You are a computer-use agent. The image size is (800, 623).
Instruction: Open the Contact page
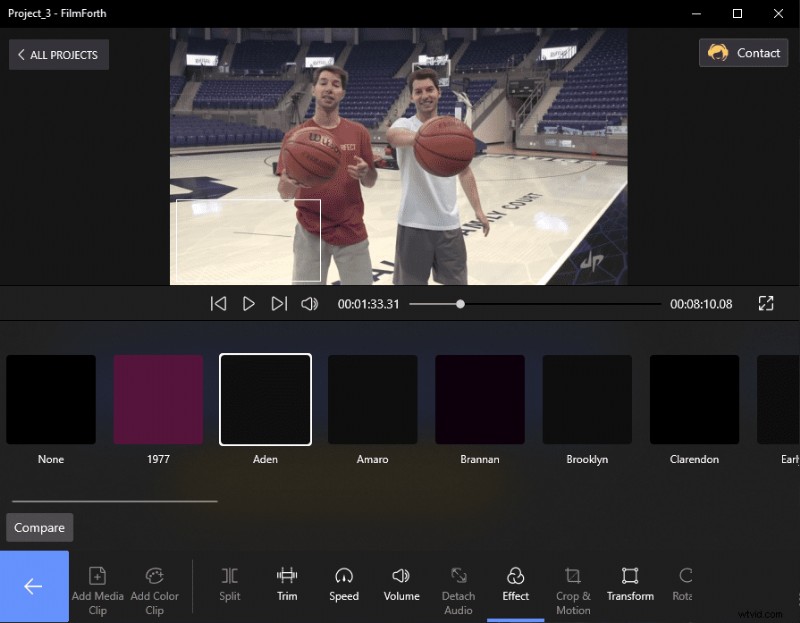point(743,53)
